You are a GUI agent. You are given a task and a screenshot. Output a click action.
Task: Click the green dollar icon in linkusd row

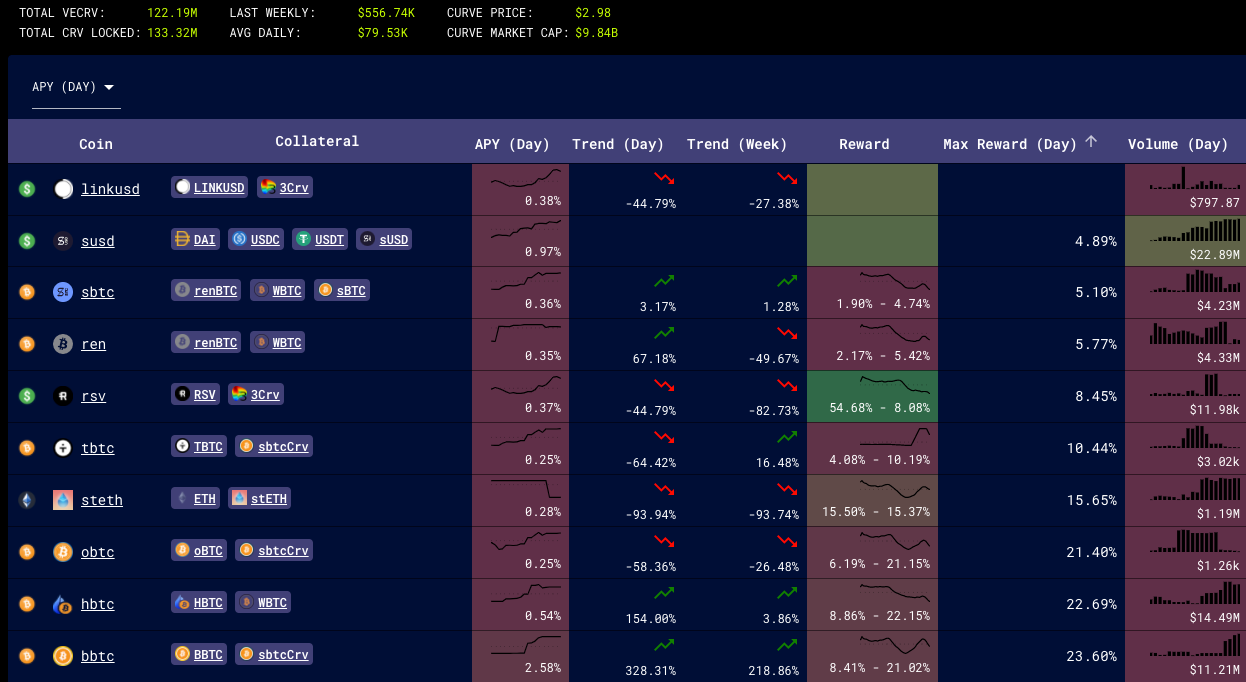[27, 188]
